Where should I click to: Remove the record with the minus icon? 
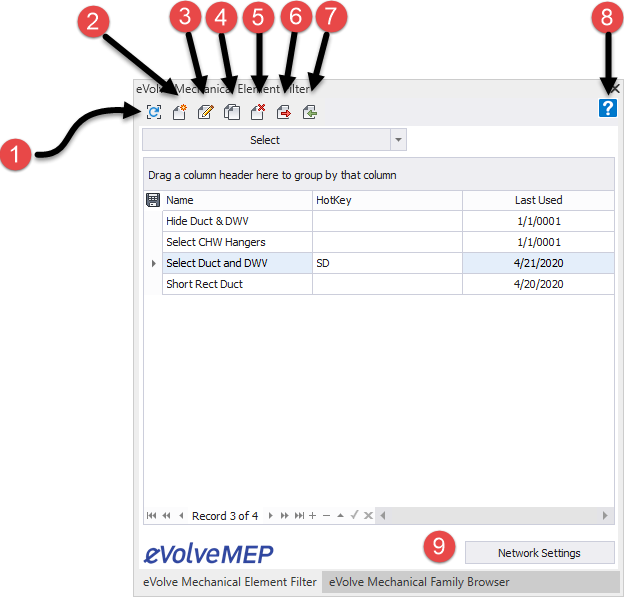pos(326,516)
